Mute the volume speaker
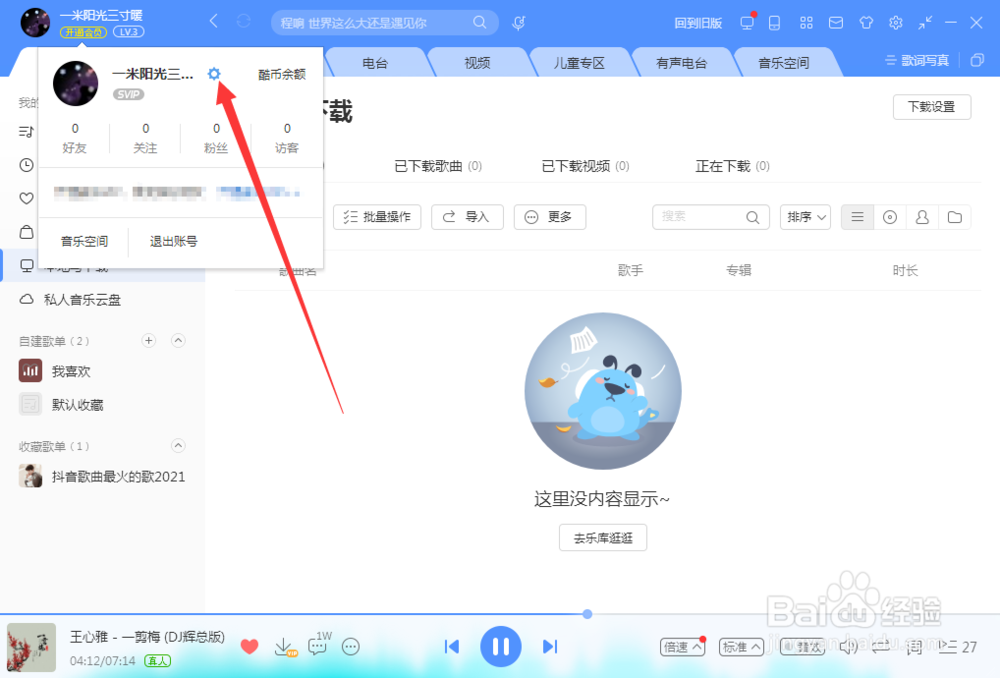 point(848,647)
